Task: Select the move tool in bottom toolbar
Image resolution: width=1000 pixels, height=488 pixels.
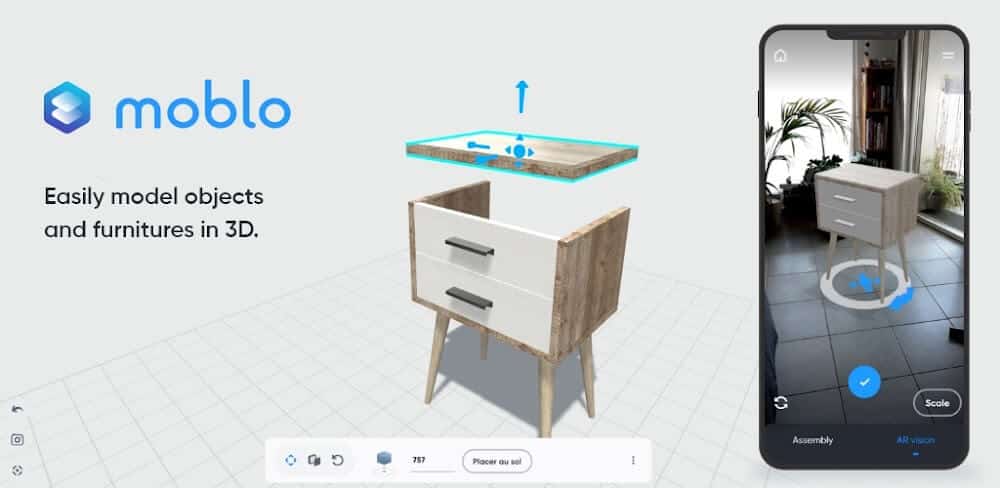Action: pyautogui.click(x=290, y=460)
